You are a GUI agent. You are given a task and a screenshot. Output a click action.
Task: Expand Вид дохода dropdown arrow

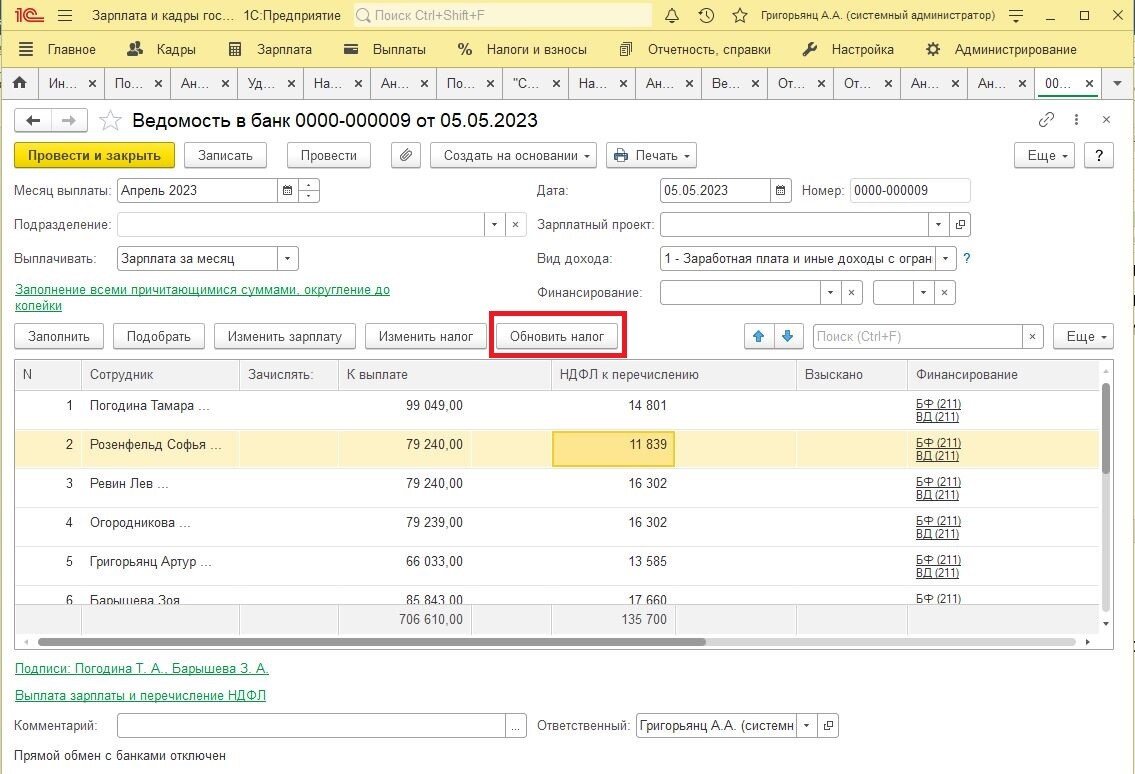click(945, 258)
